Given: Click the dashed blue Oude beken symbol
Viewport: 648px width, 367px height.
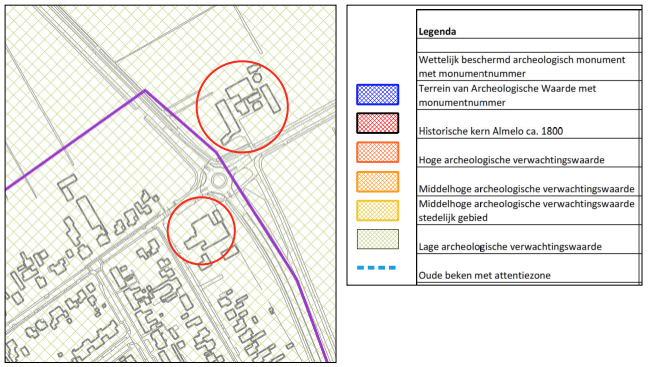Looking at the screenshot, I should 376,268.
